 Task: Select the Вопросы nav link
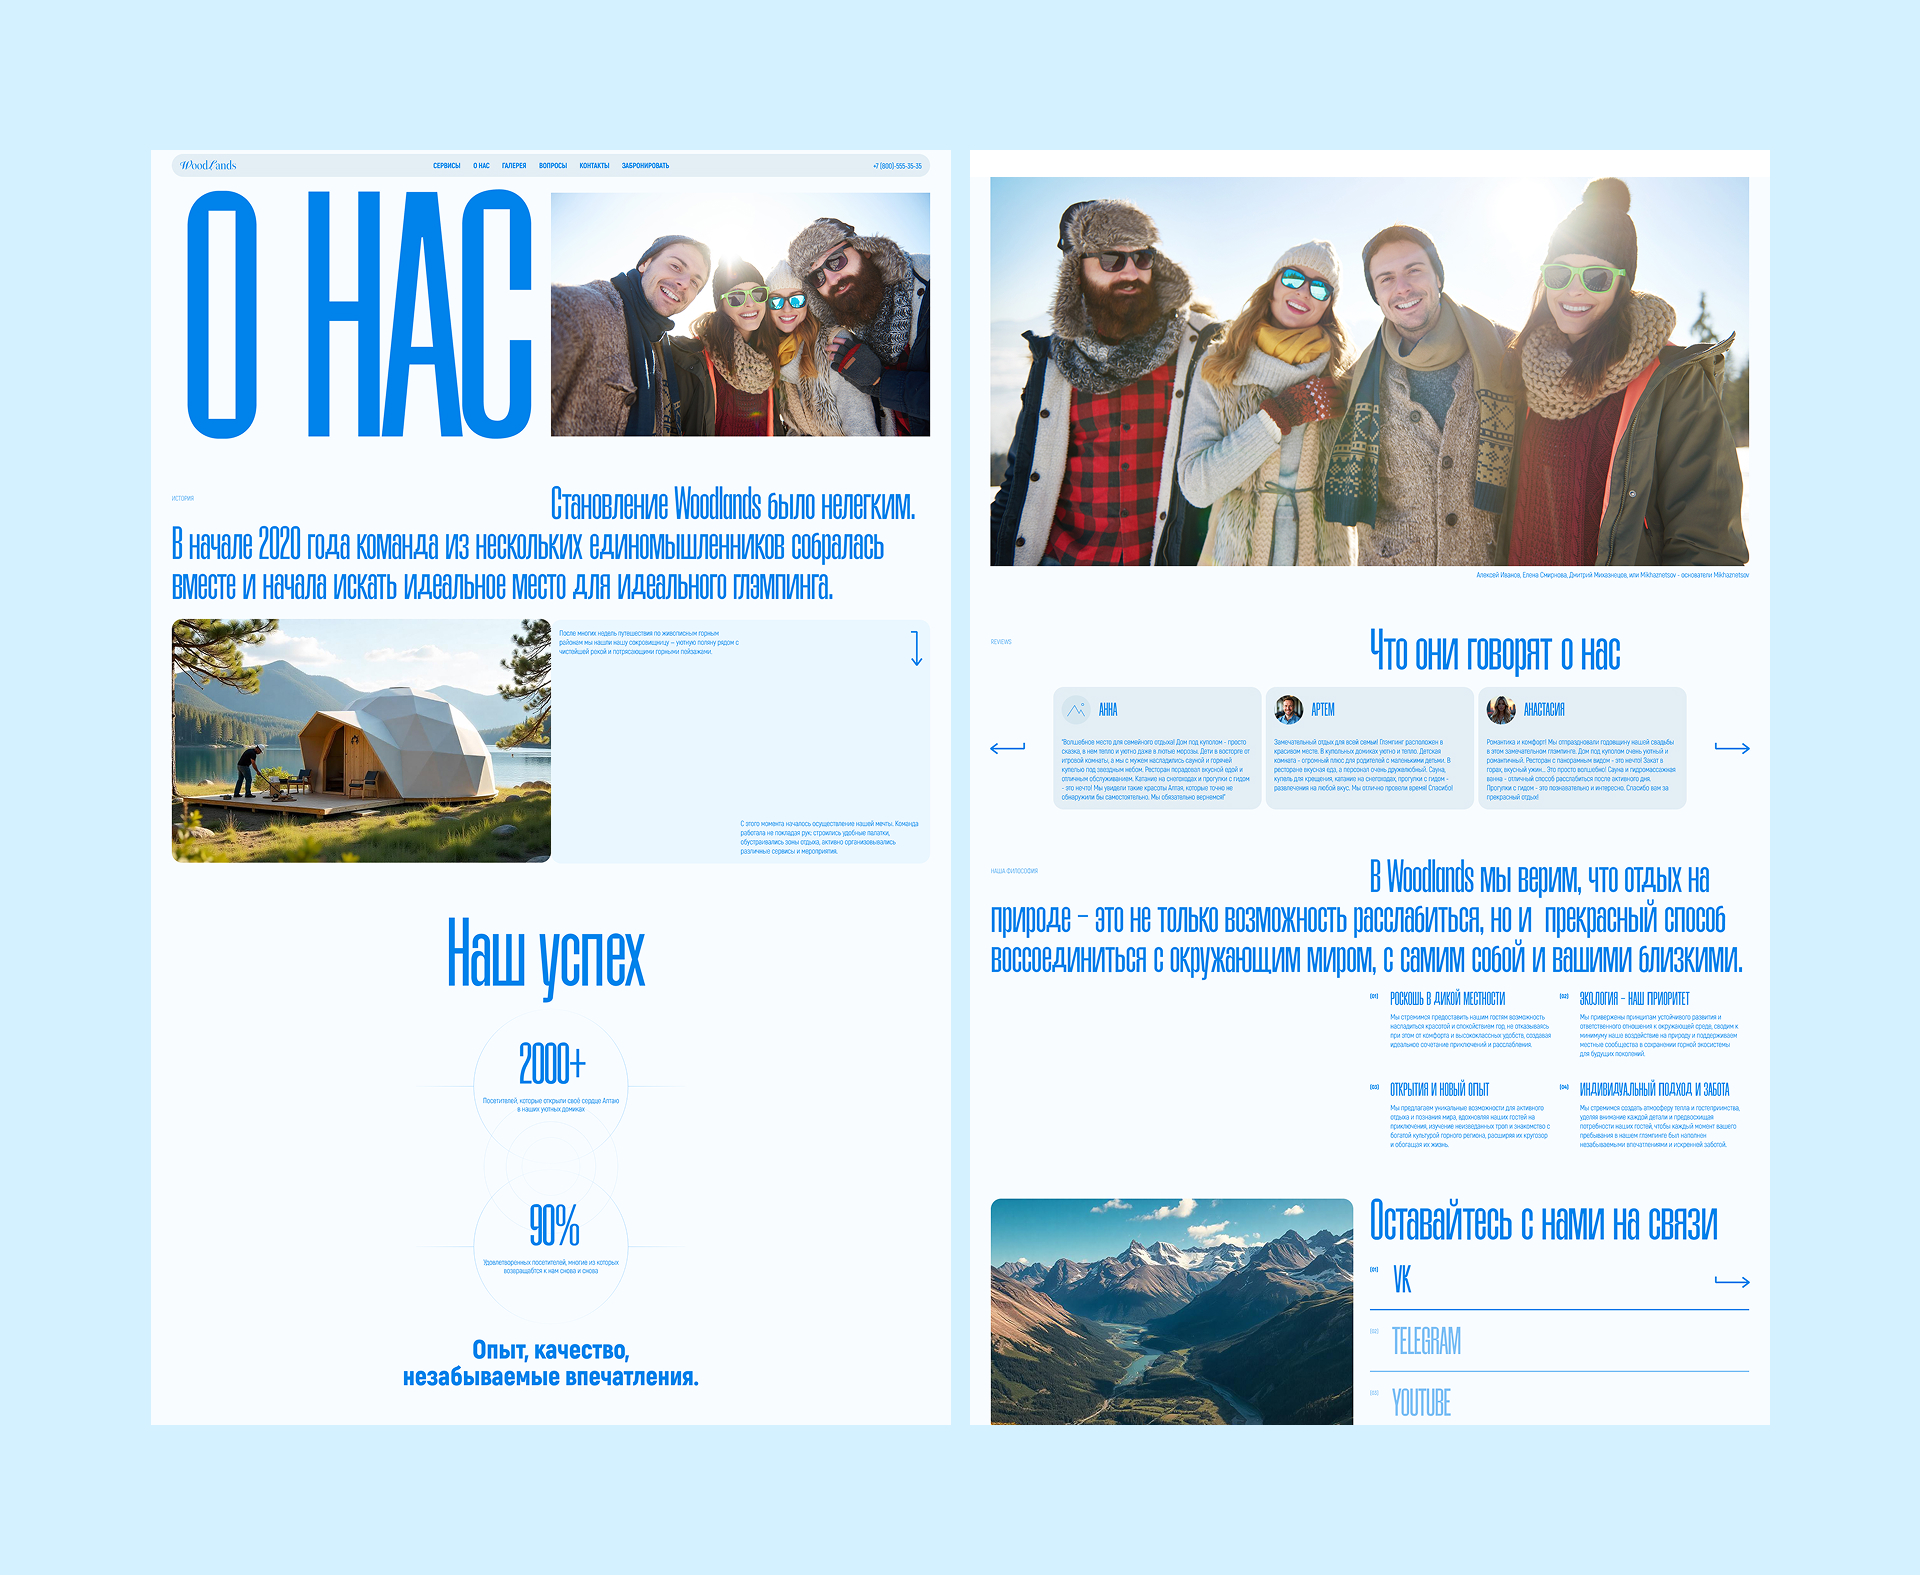[x=552, y=166]
